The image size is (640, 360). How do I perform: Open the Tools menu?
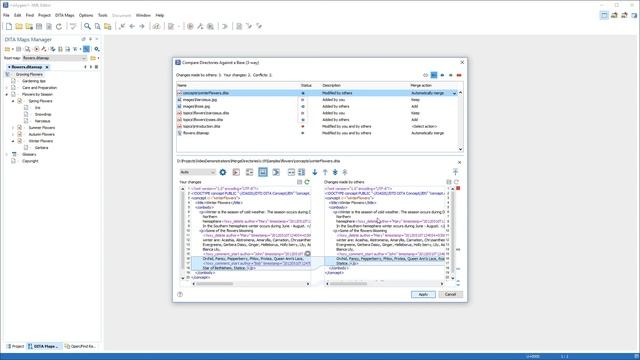pos(102,15)
